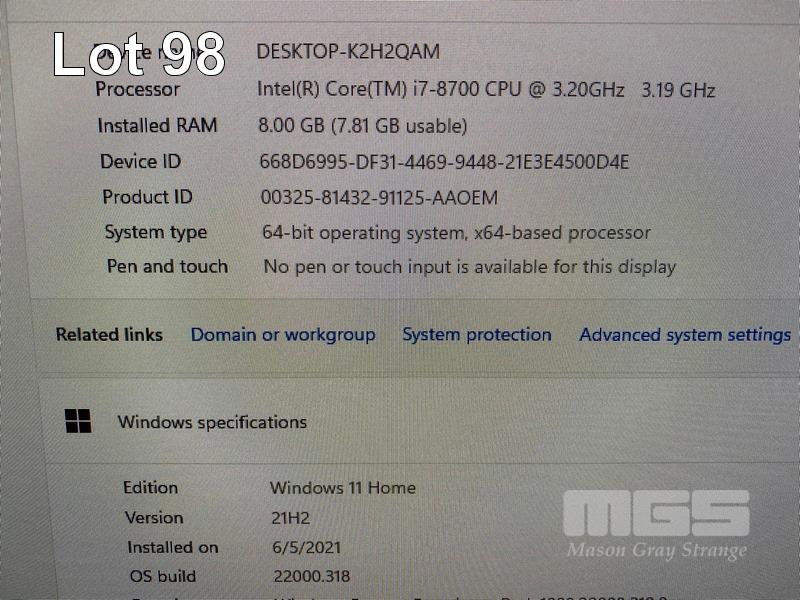
Task: Select the Product ID value 00325-81432-91125-AAOEM
Action: pos(379,197)
